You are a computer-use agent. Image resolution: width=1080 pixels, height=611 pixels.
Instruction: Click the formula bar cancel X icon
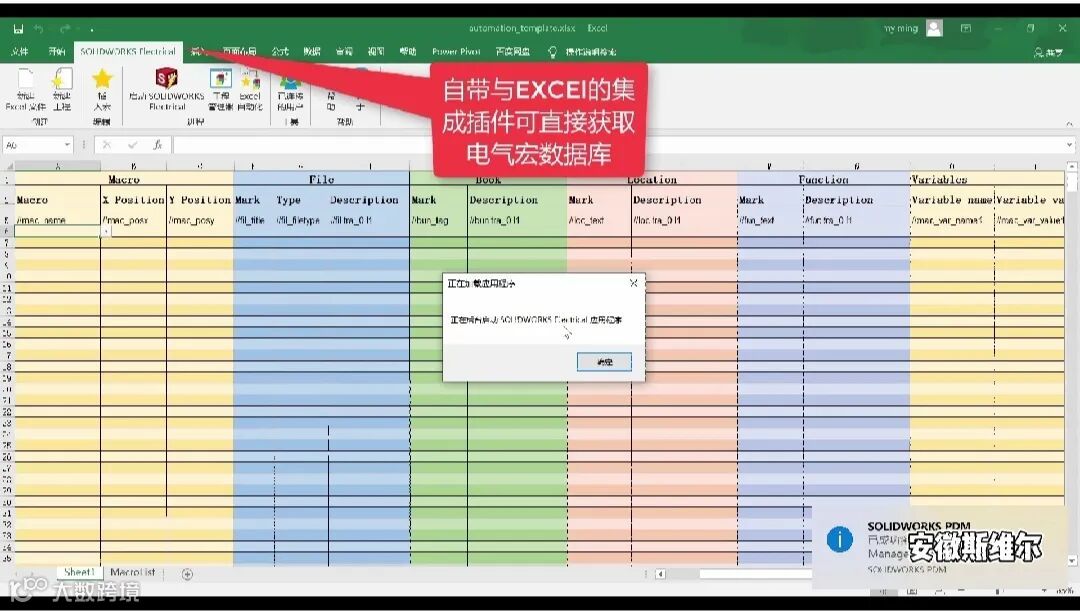[x=107, y=145]
